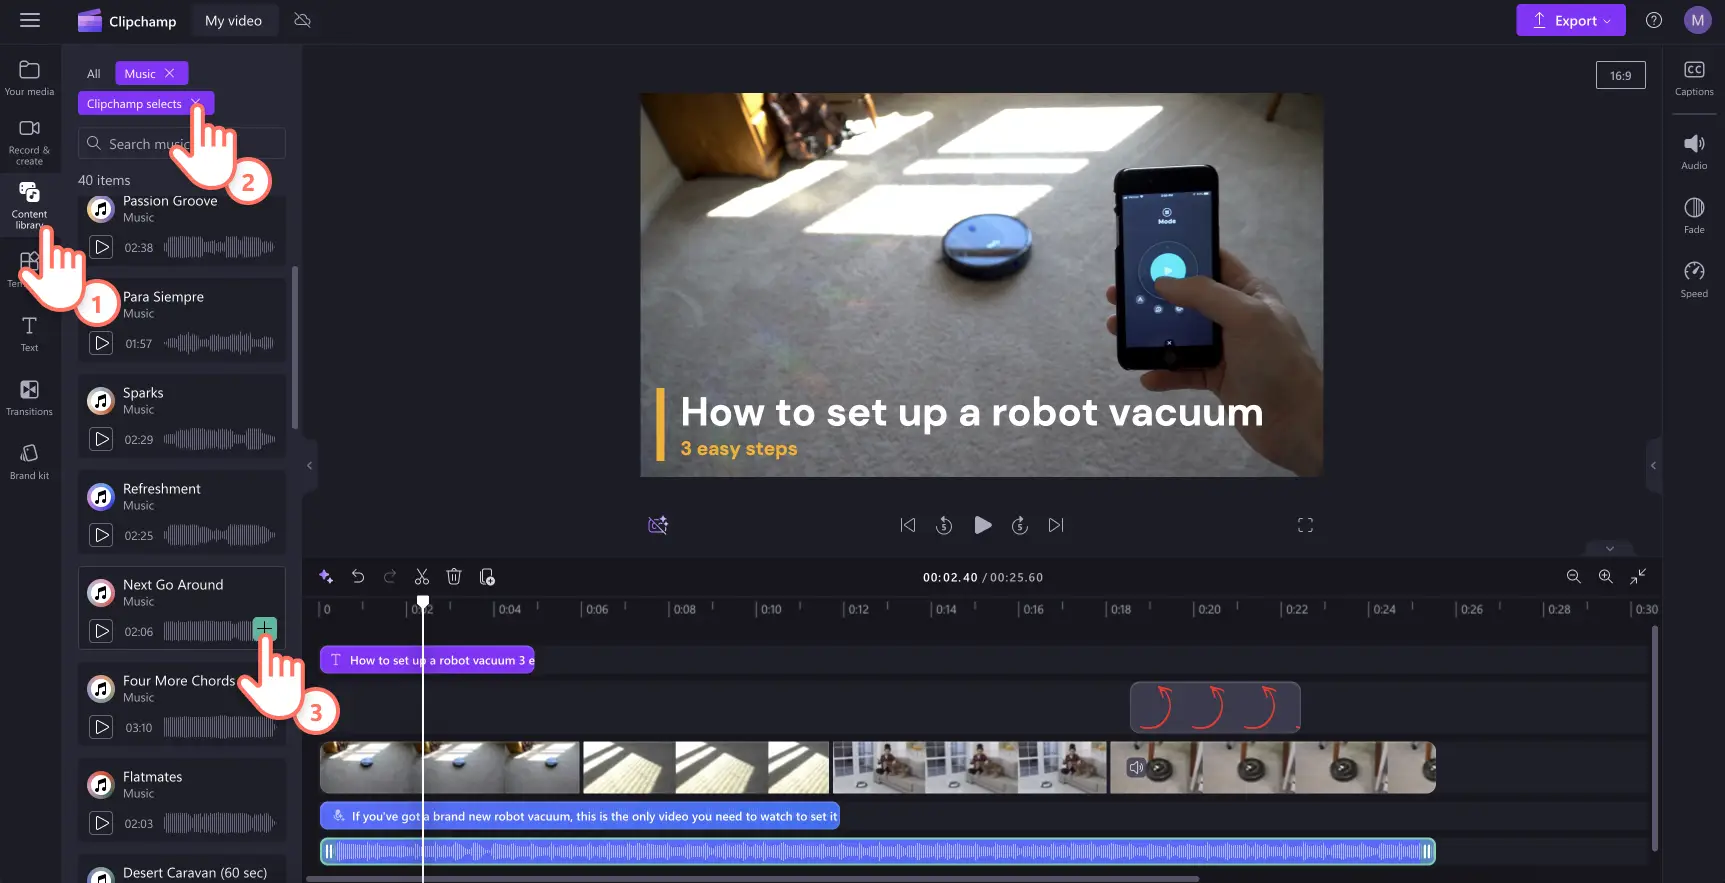
Task: Click the duplicate clip icon
Action: 487,577
